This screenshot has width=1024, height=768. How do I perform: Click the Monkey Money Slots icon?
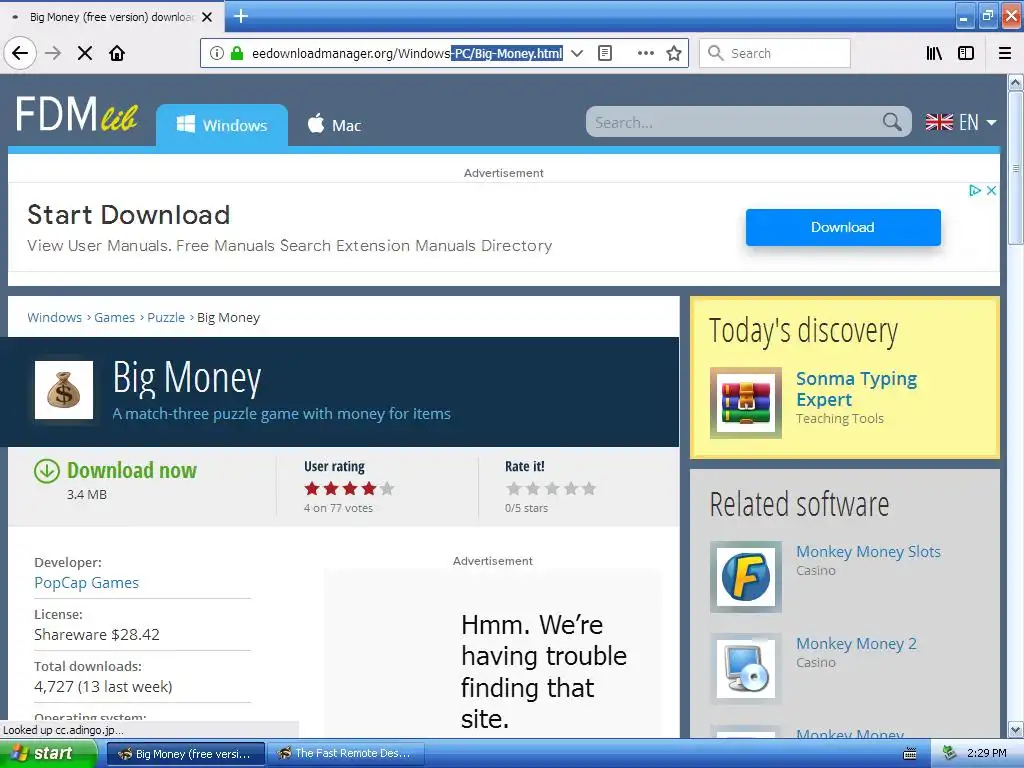click(746, 577)
